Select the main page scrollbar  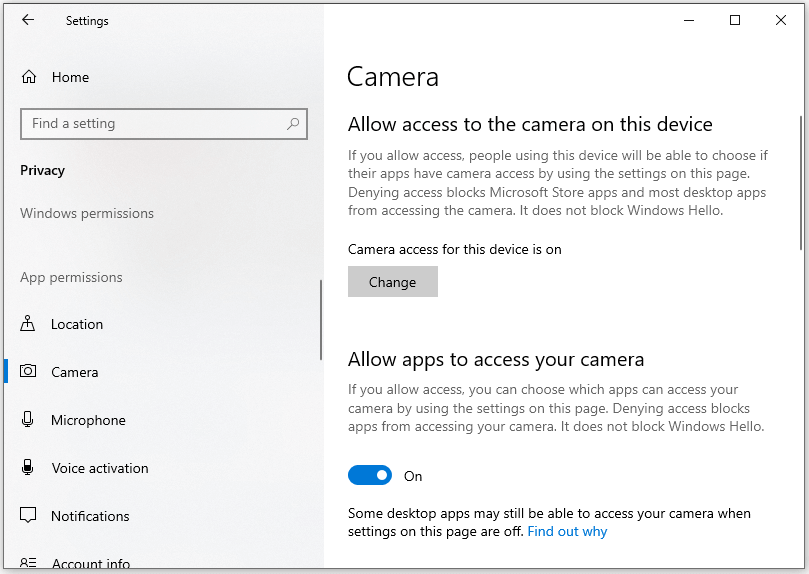[801, 183]
